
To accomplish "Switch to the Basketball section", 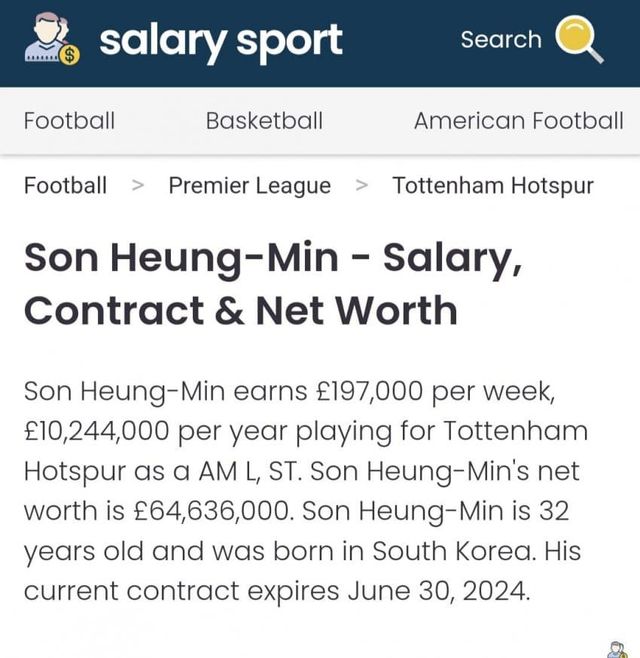I will (x=264, y=121).
